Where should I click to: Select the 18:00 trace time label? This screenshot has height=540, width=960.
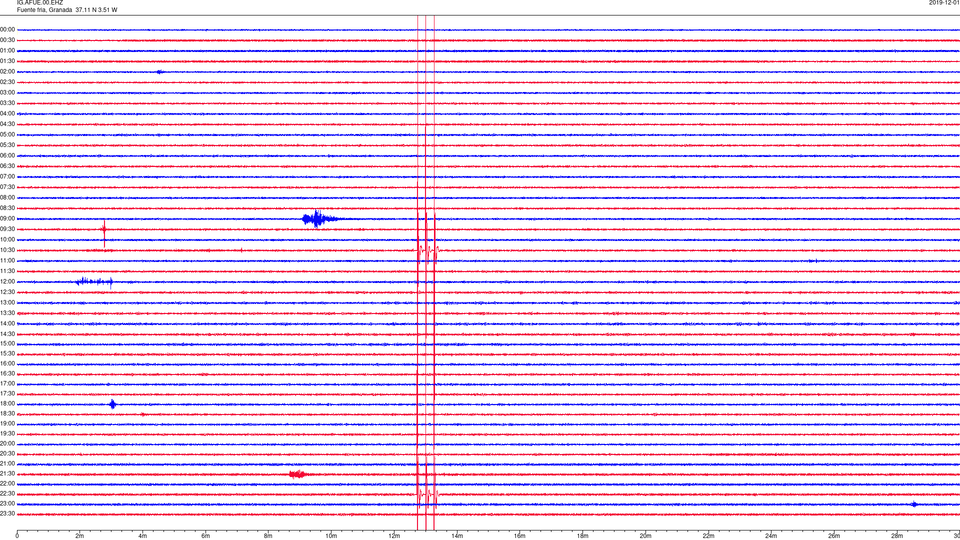(8, 403)
